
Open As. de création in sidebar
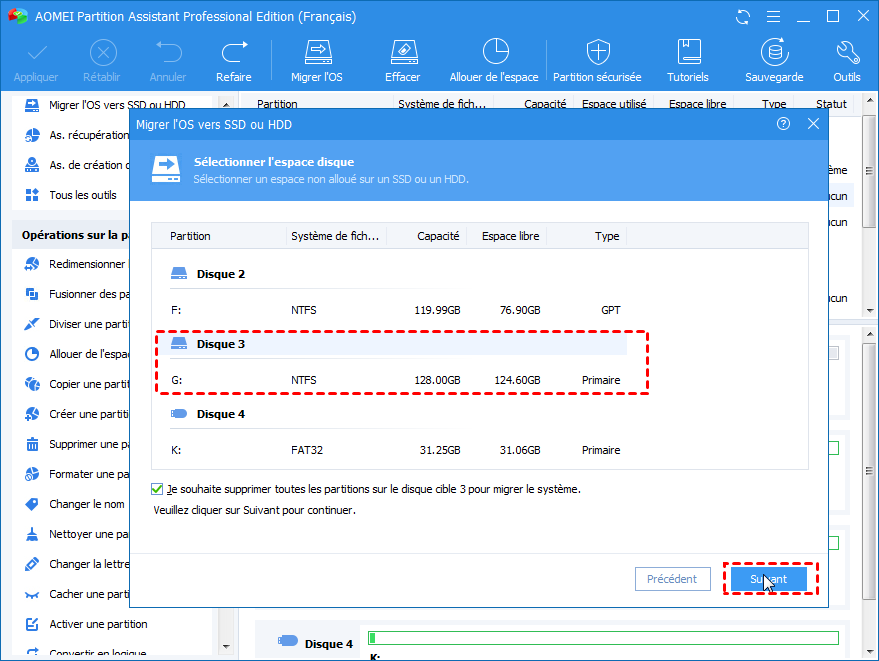(x=77, y=165)
